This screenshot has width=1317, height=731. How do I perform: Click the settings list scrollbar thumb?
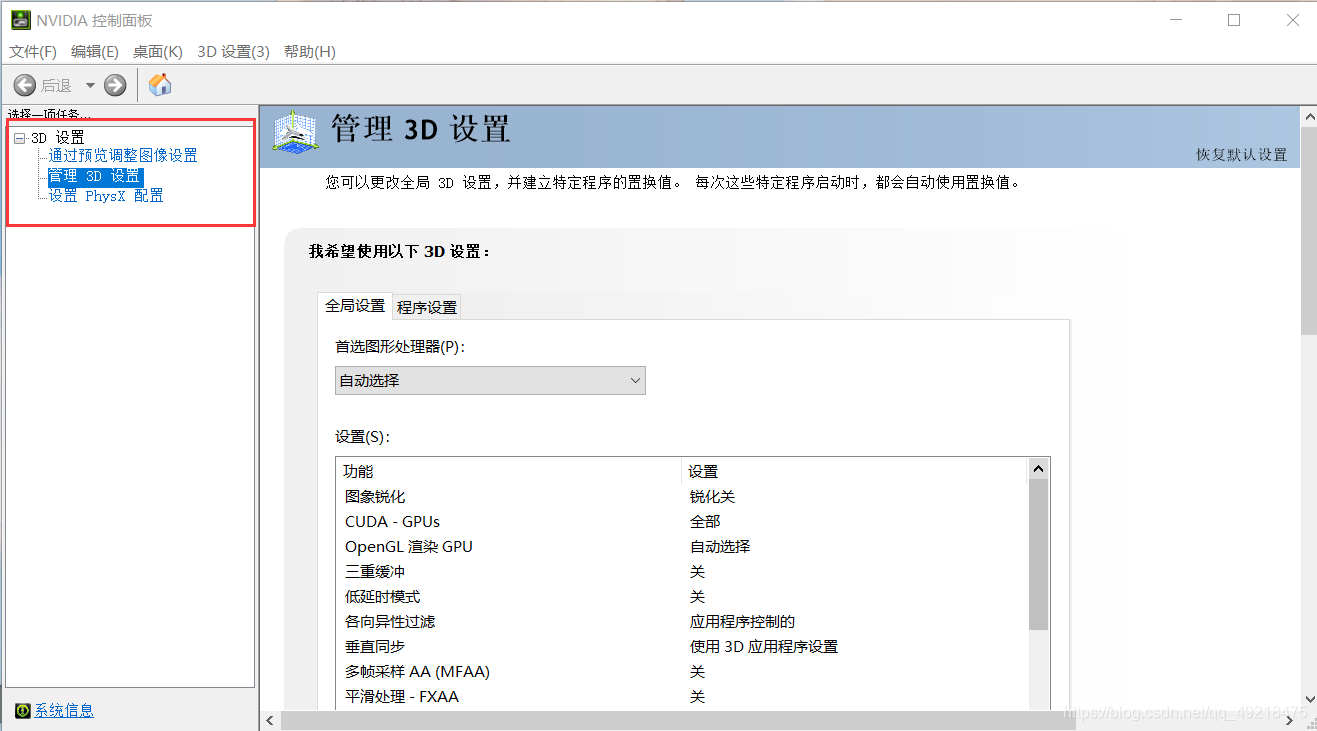pyautogui.click(x=1038, y=555)
